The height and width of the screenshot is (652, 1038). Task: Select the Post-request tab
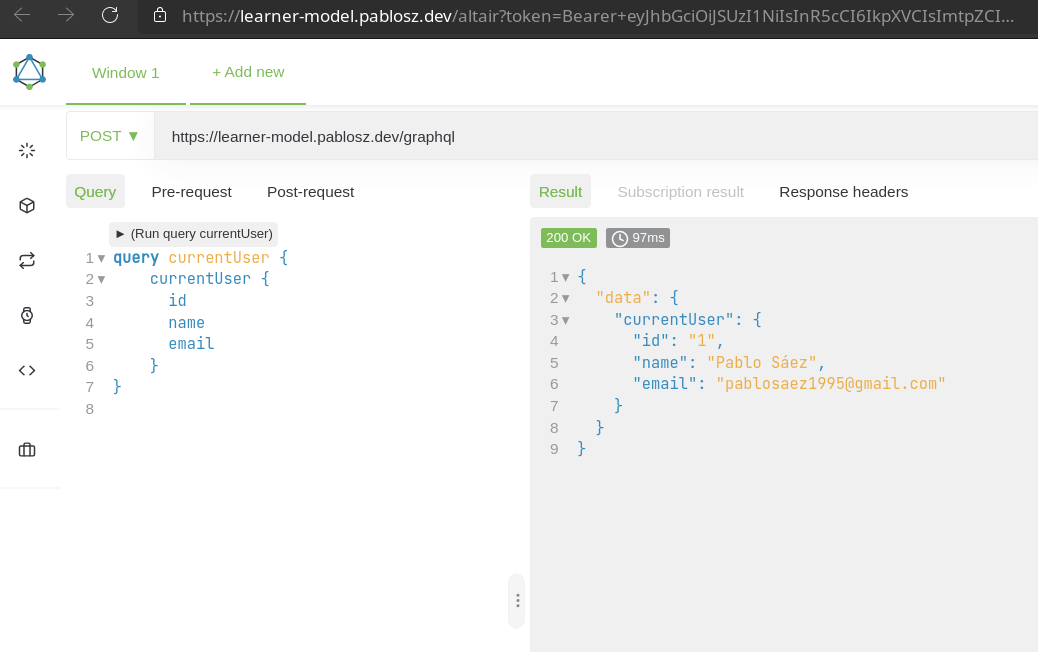(x=310, y=192)
